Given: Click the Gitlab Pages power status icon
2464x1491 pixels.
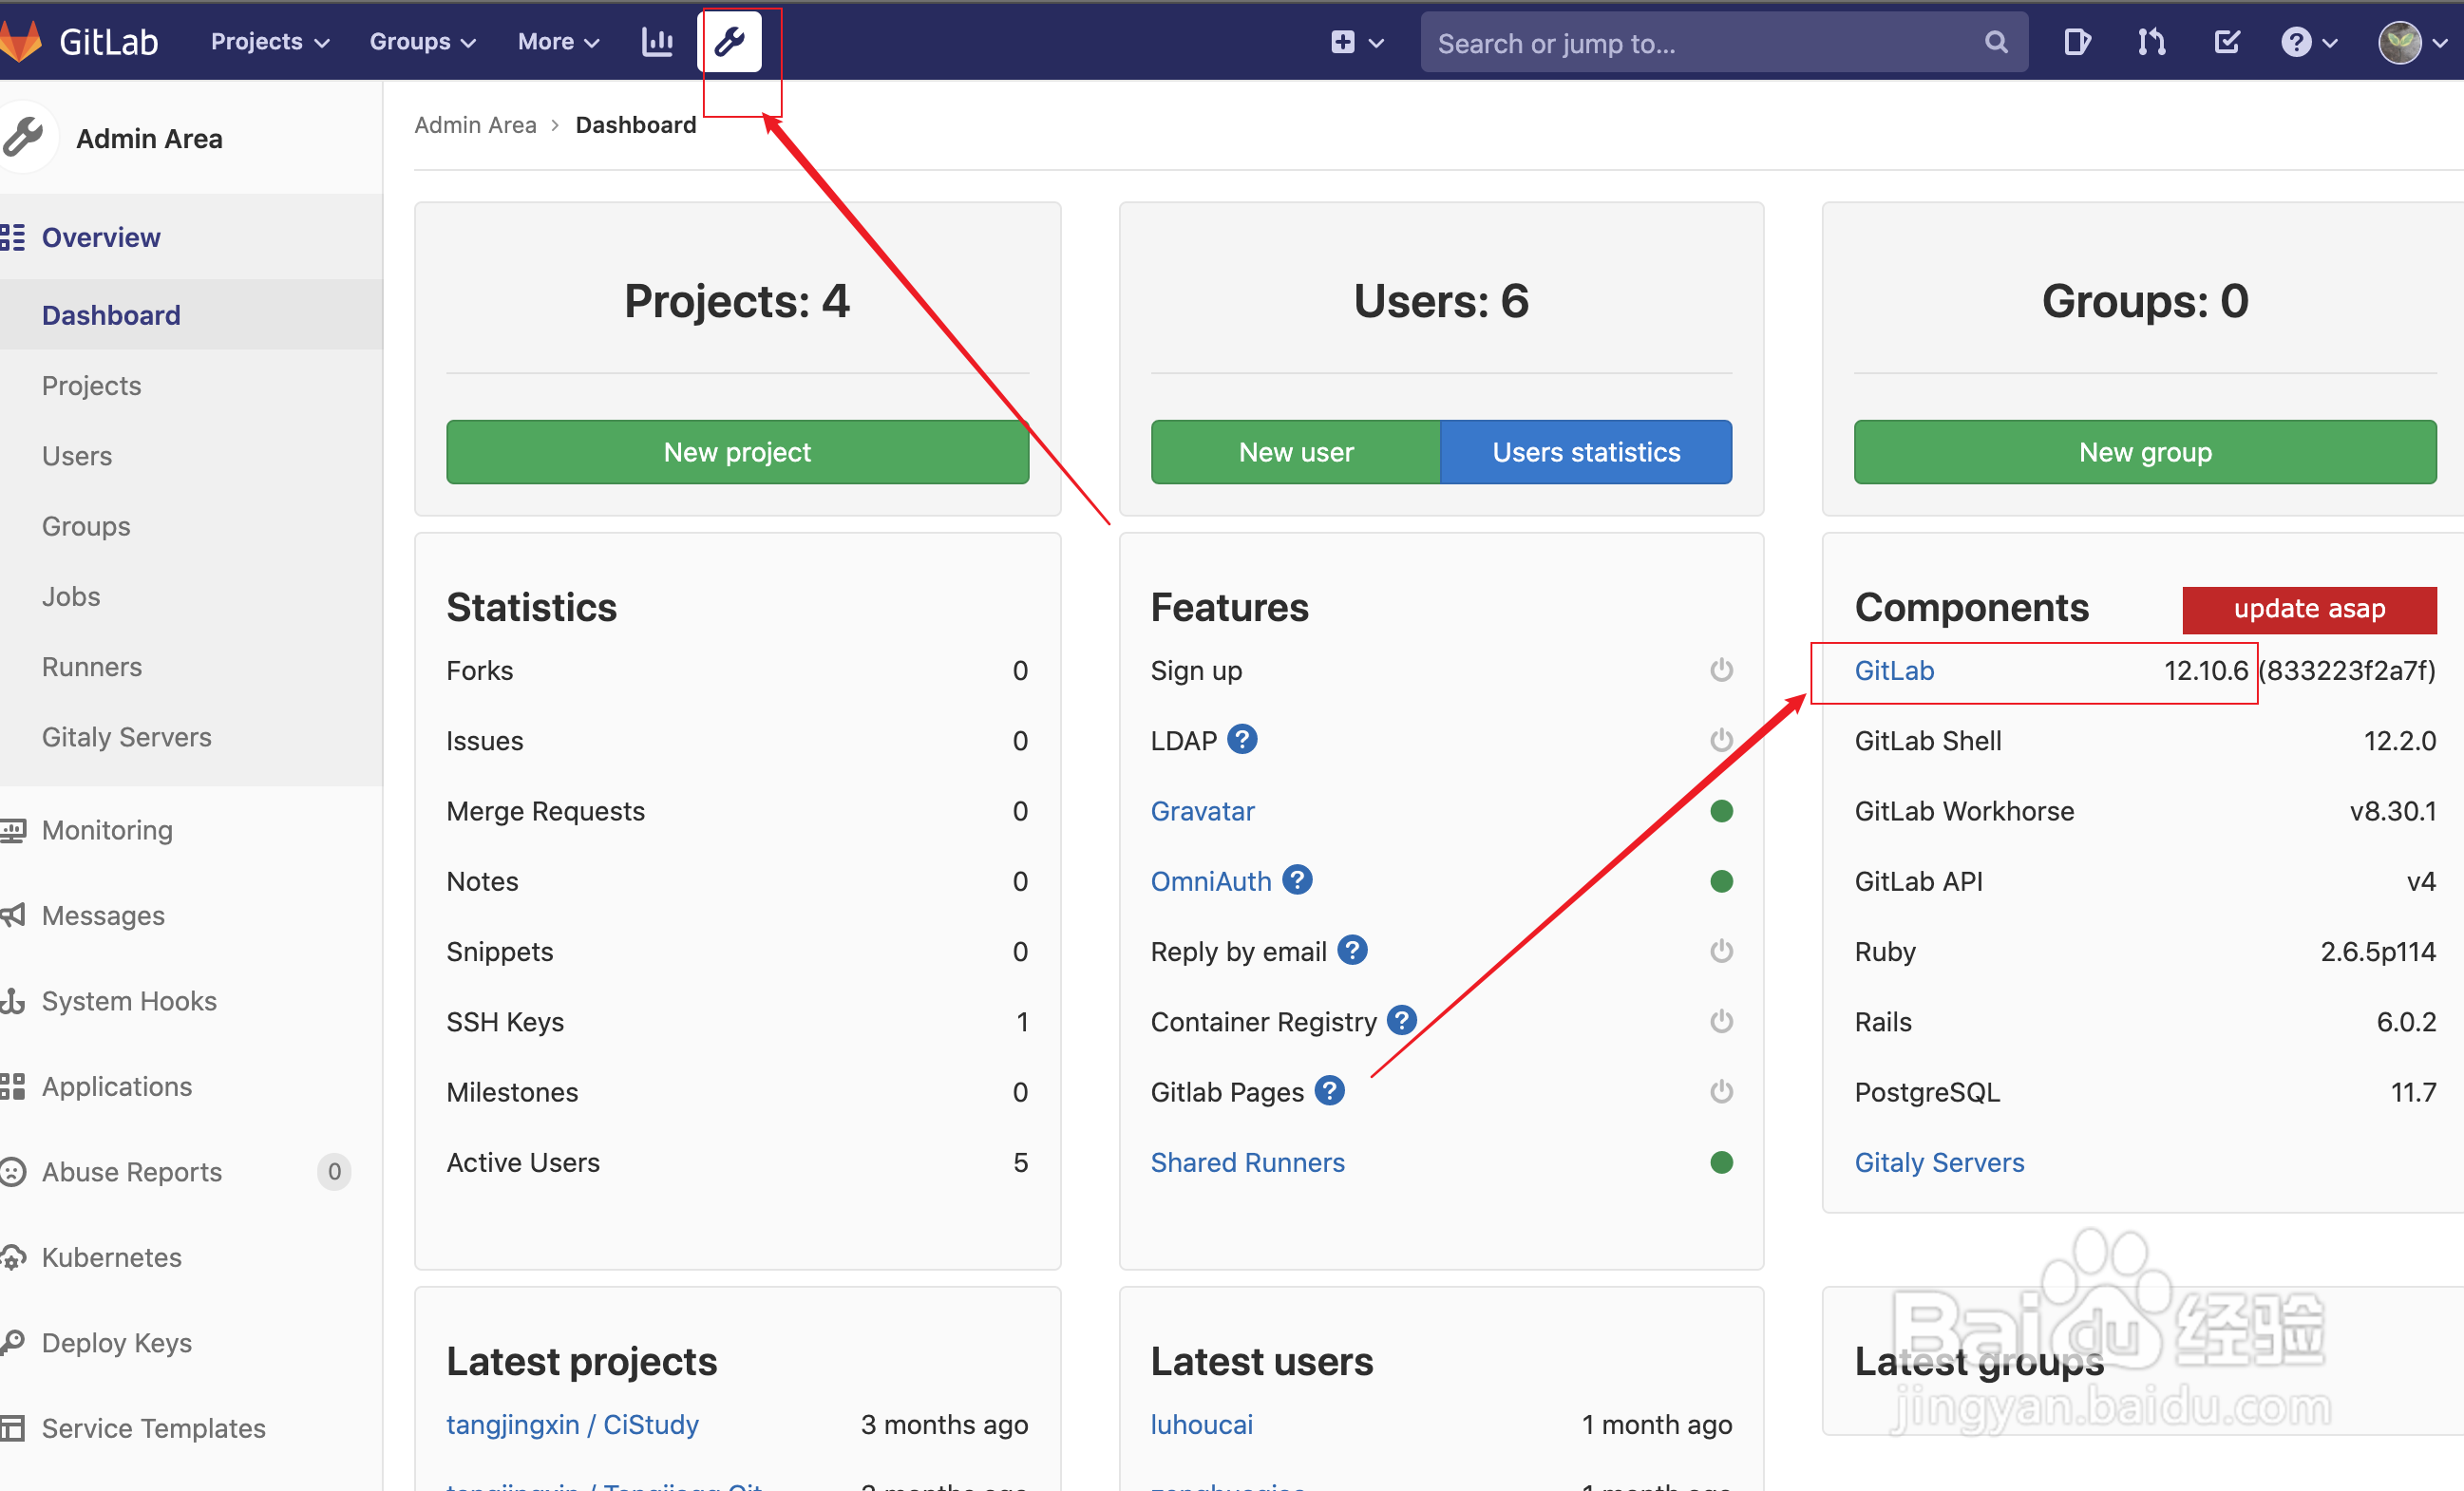Looking at the screenshot, I should 1721,1091.
